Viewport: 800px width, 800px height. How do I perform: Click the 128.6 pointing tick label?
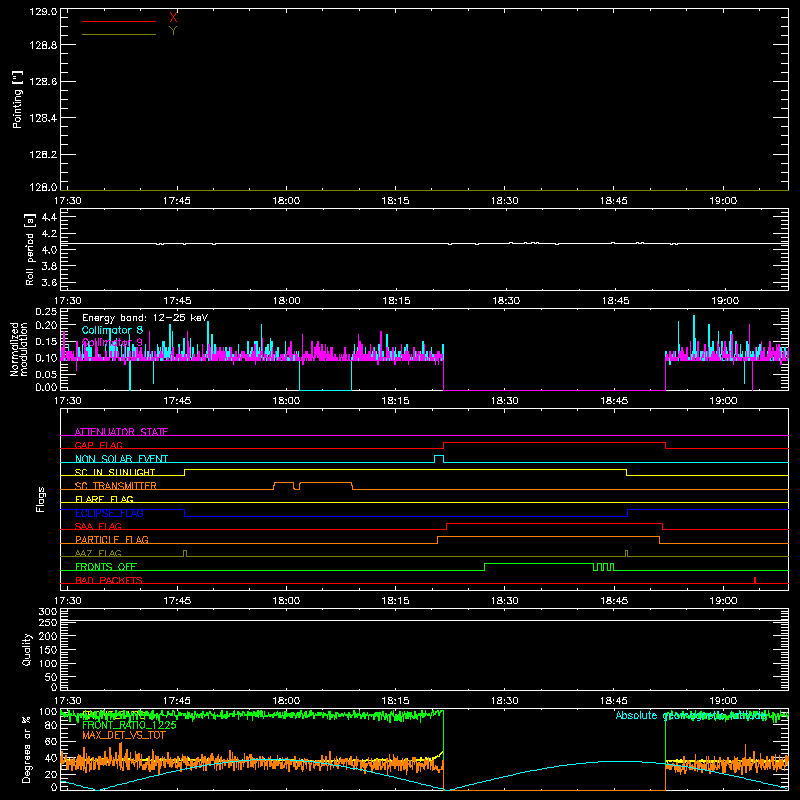[x=43, y=82]
